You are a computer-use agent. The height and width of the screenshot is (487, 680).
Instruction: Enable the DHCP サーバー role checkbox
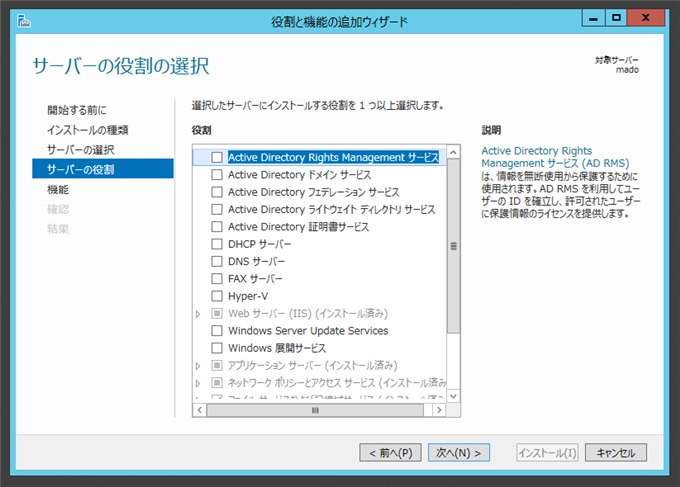[217, 244]
